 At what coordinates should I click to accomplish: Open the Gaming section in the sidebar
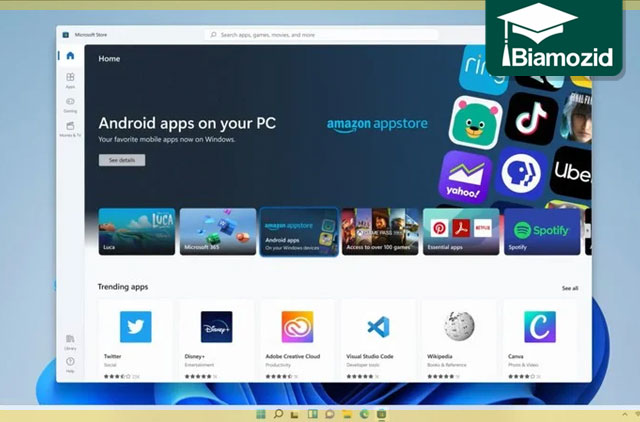click(70, 104)
